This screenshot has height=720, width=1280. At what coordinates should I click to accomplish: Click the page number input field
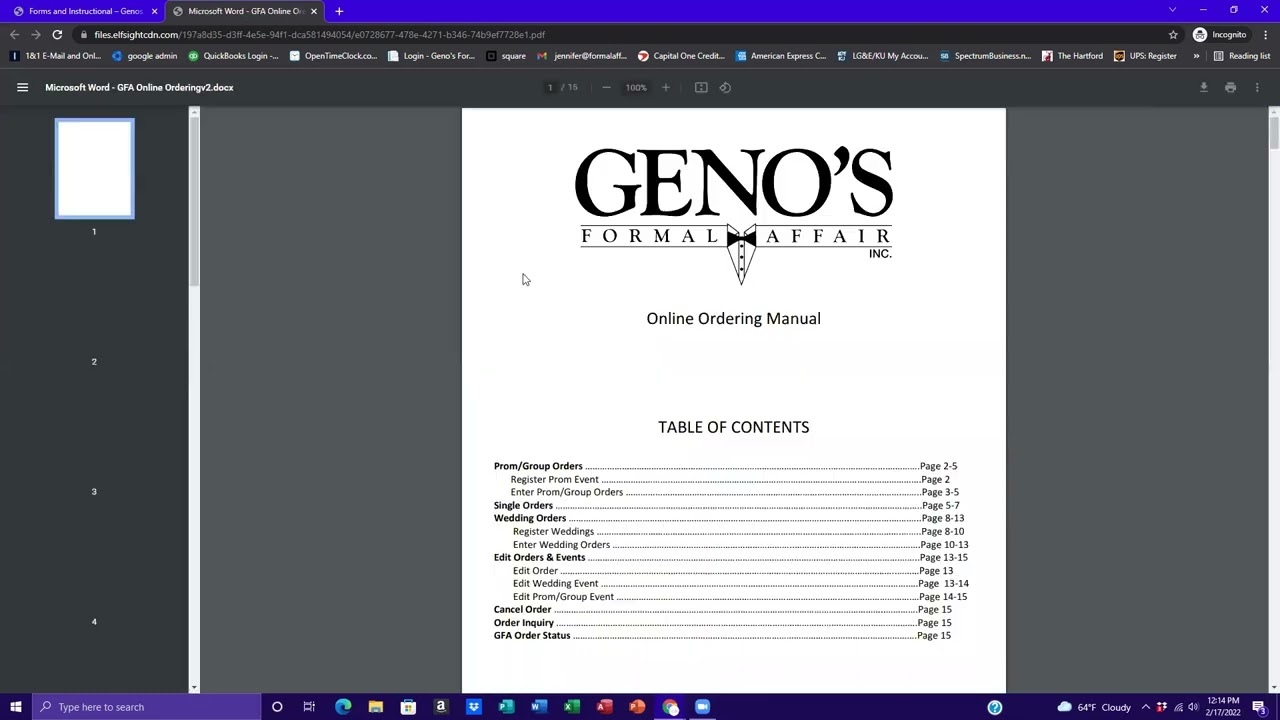pyautogui.click(x=550, y=87)
